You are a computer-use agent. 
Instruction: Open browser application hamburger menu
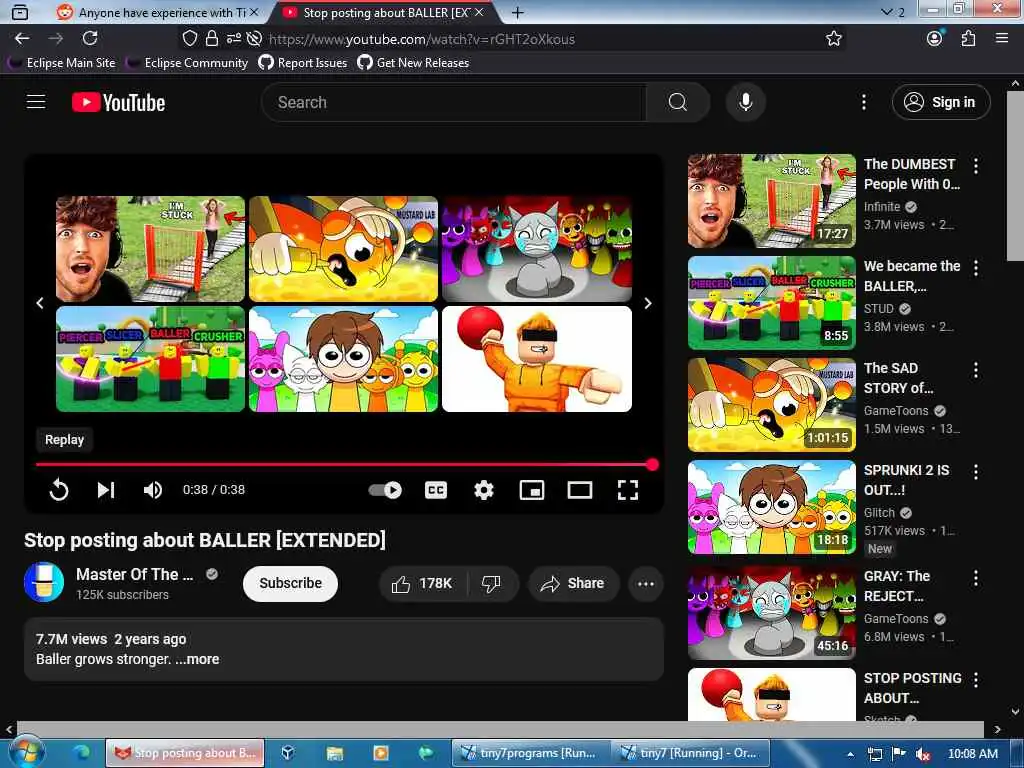[x=1002, y=39]
